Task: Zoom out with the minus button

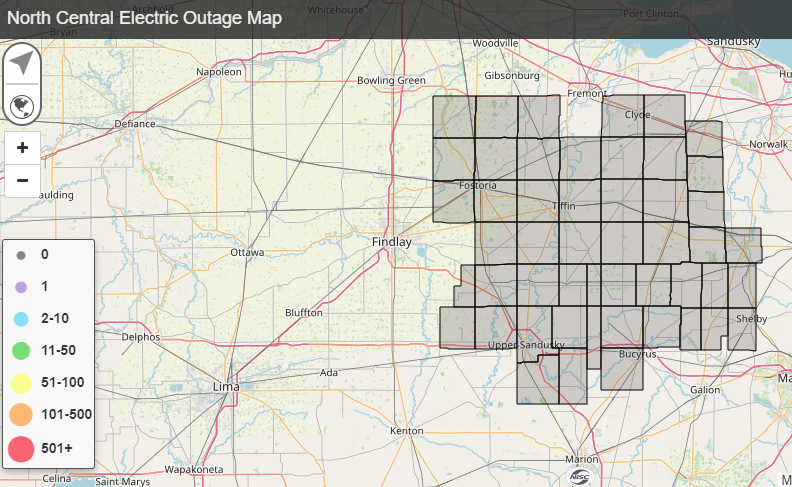Action: [22, 181]
